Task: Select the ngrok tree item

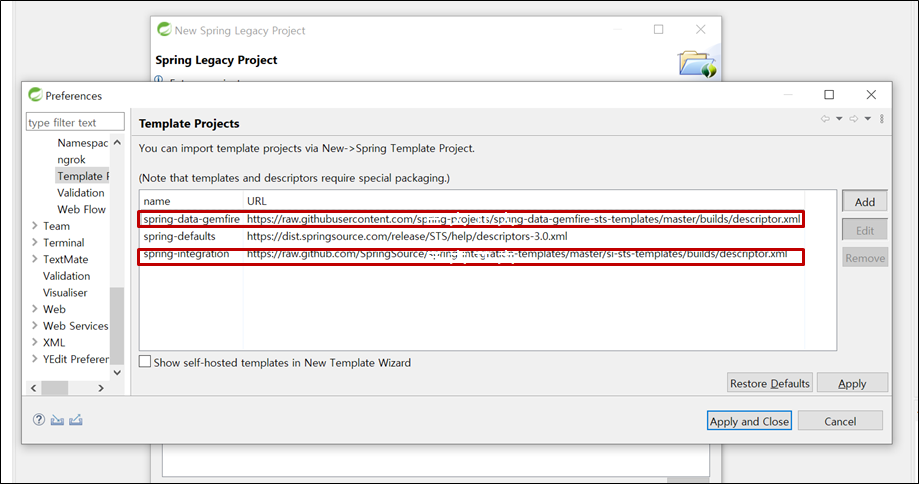Action: (72, 159)
